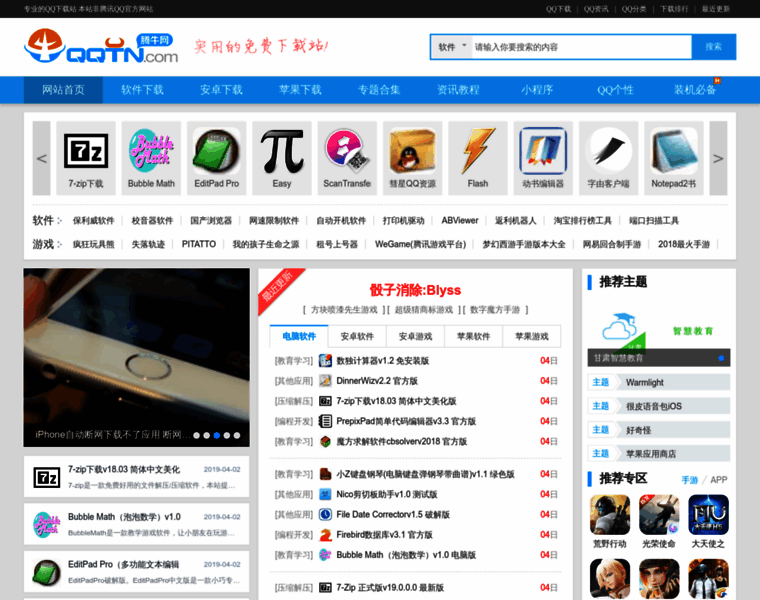Open 安卓下载 navigation item

221,90
